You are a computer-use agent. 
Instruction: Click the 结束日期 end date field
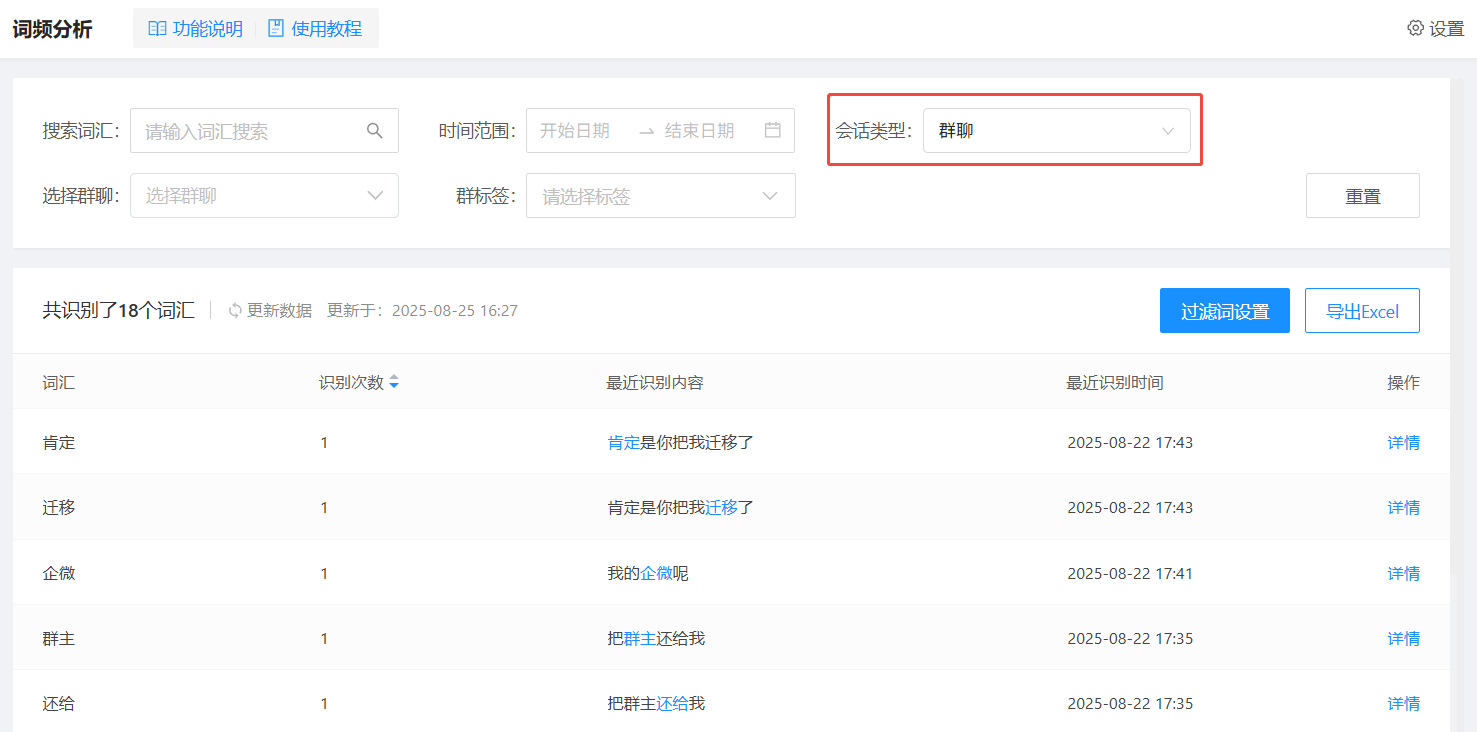[699, 131]
